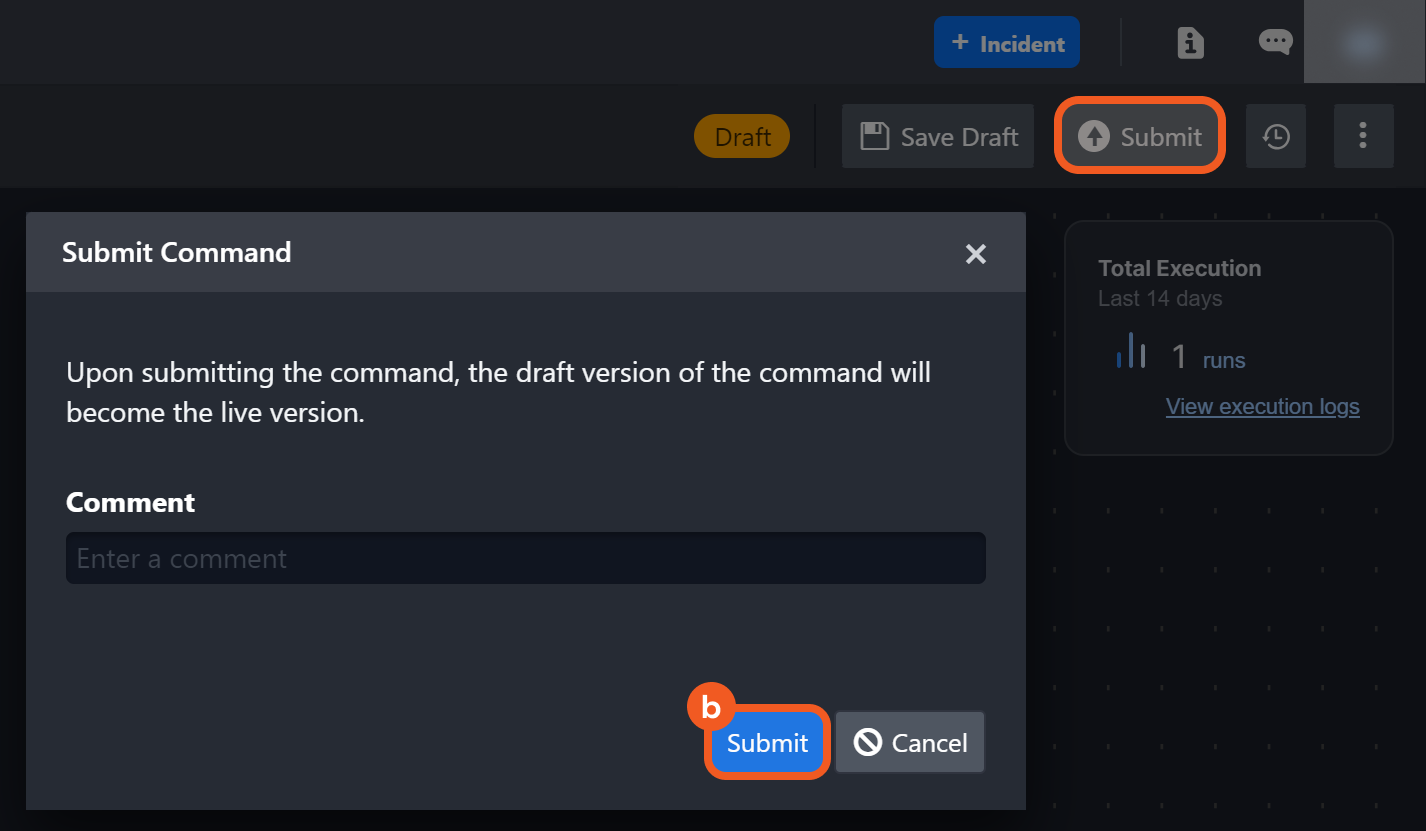Click the upload arrow icon in toolbar Submit
The width and height of the screenshot is (1426, 831).
point(1094,137)
